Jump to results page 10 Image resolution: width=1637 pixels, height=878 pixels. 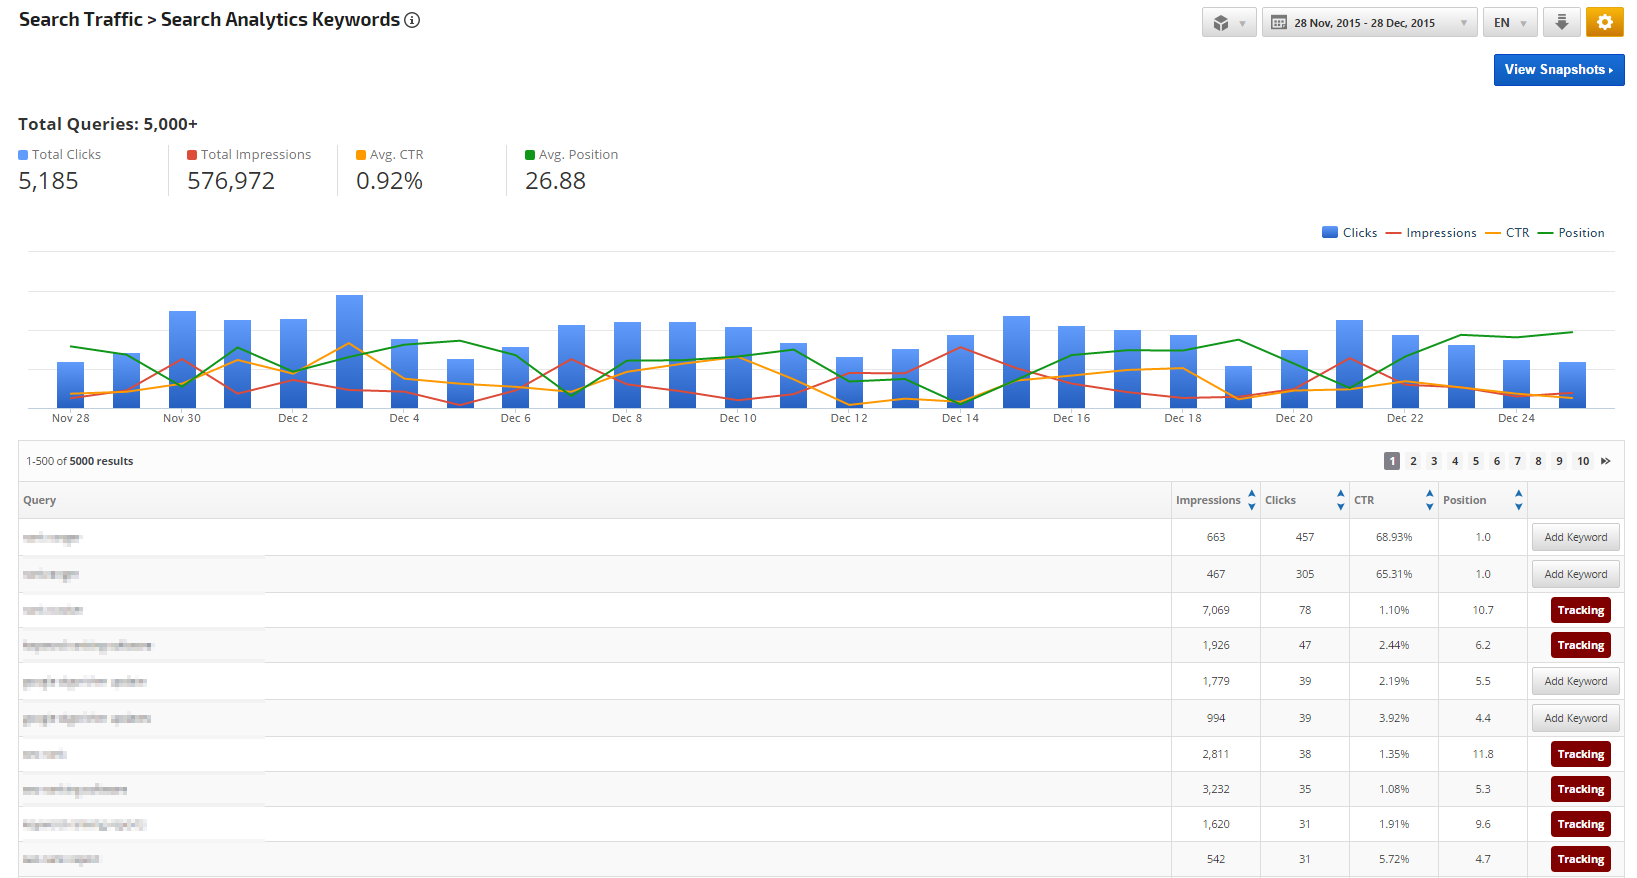1583,461
